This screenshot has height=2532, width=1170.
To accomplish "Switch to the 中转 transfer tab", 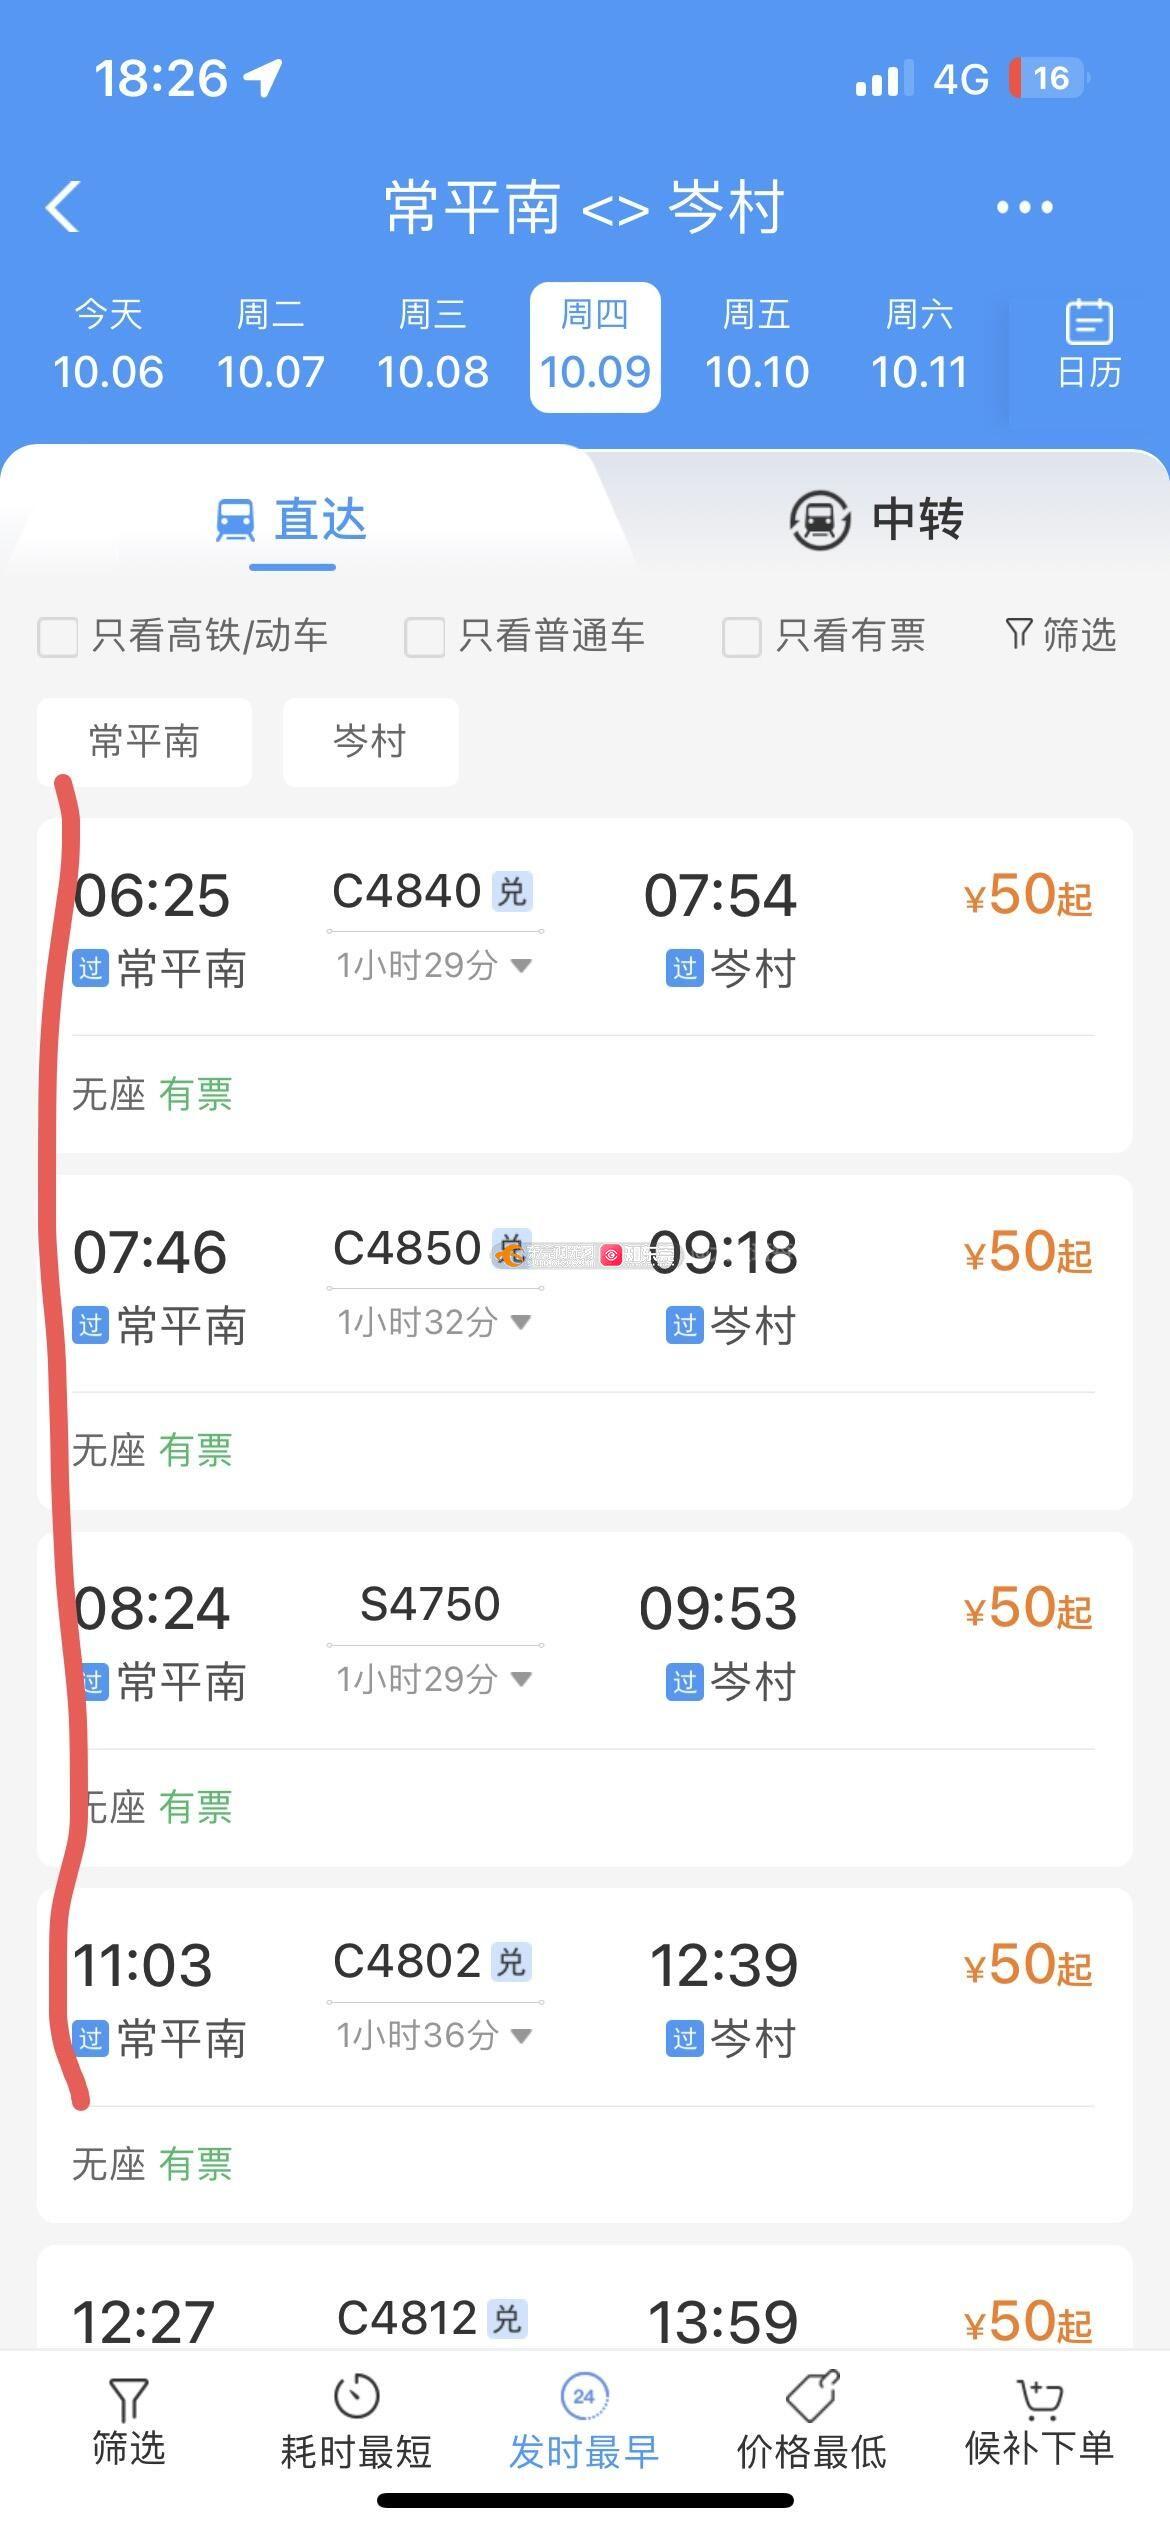I will tap(876, 519).
